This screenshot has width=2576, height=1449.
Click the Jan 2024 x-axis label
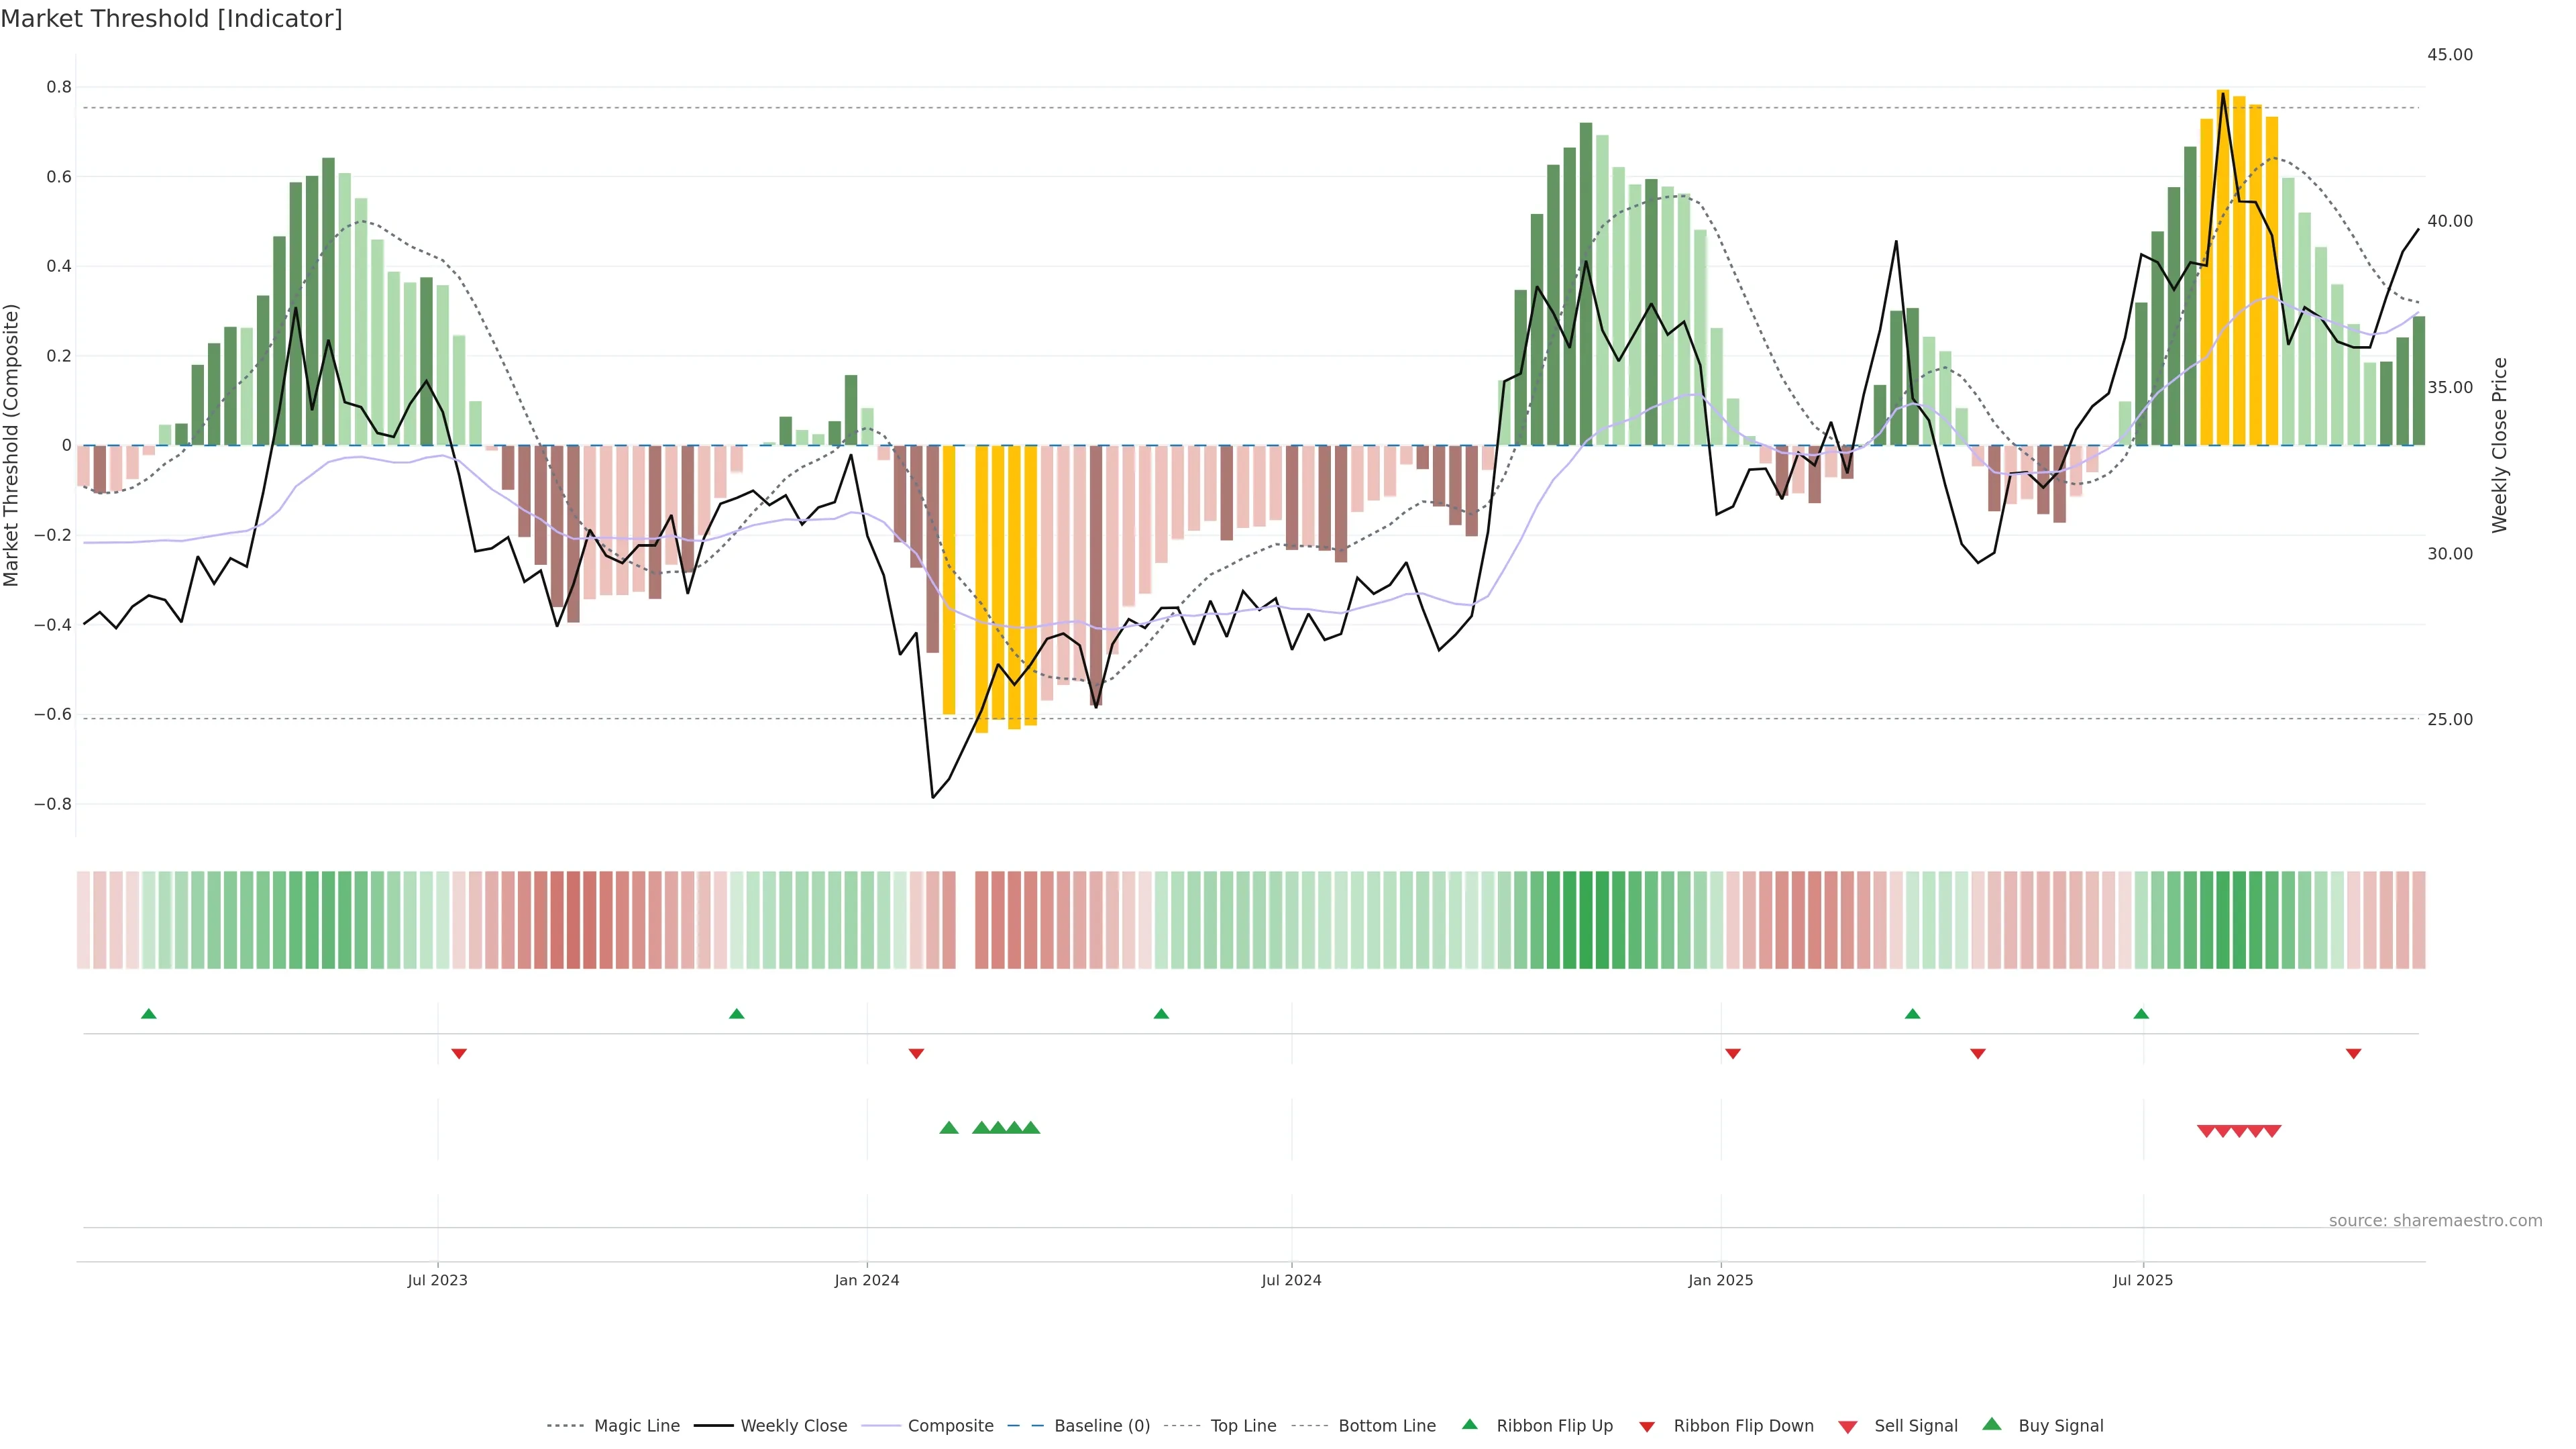pyautogui.click(x=867, y=1280)
